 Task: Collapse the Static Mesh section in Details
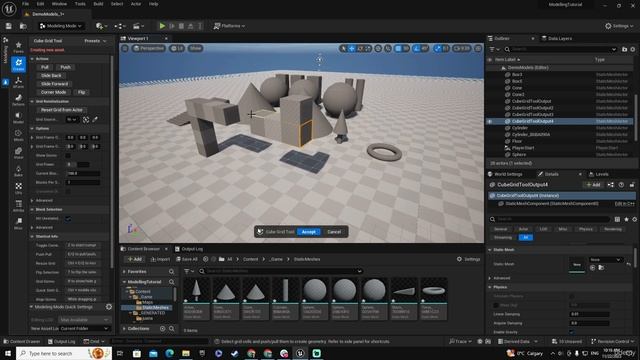click(x=490, y=249)
